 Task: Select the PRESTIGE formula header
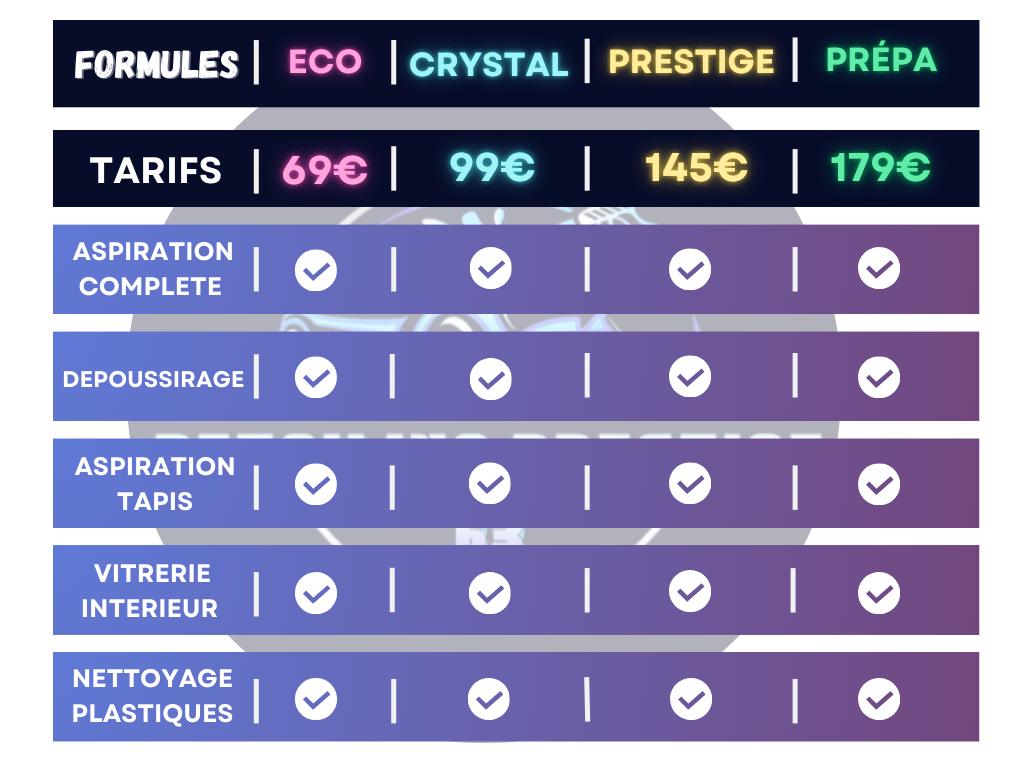click(691, 62)
